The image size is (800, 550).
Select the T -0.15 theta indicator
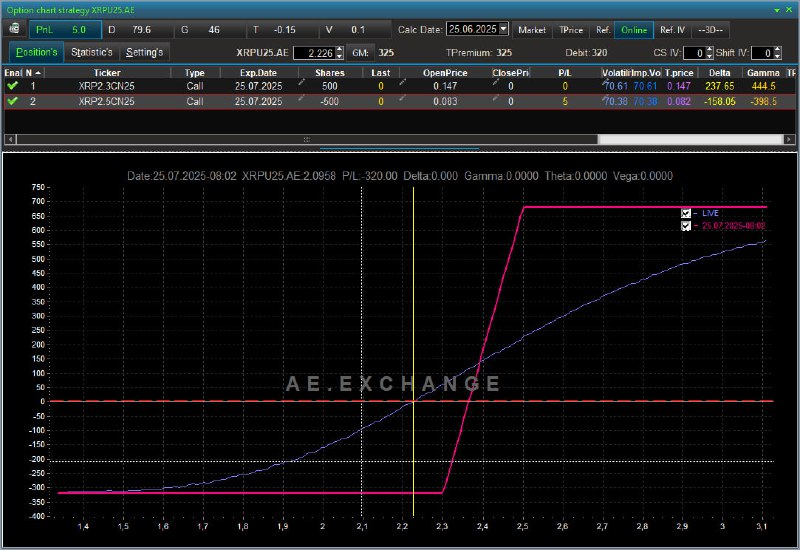(283, 30)
